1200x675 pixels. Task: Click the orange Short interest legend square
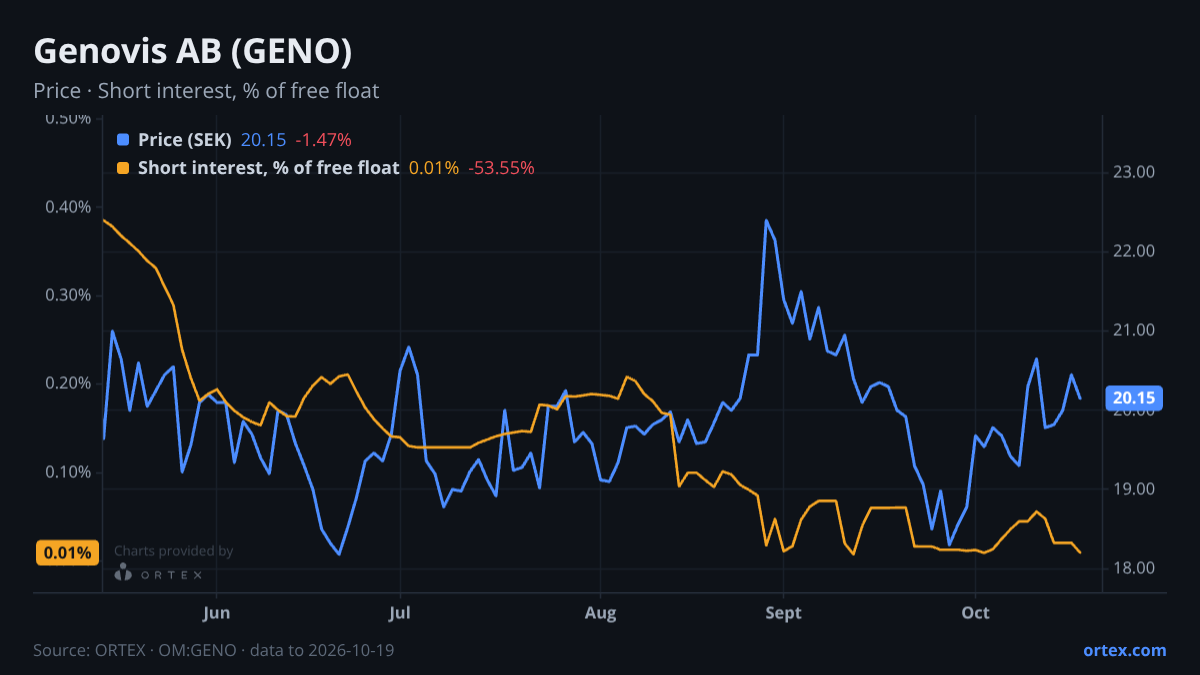[x=123, y=168]
